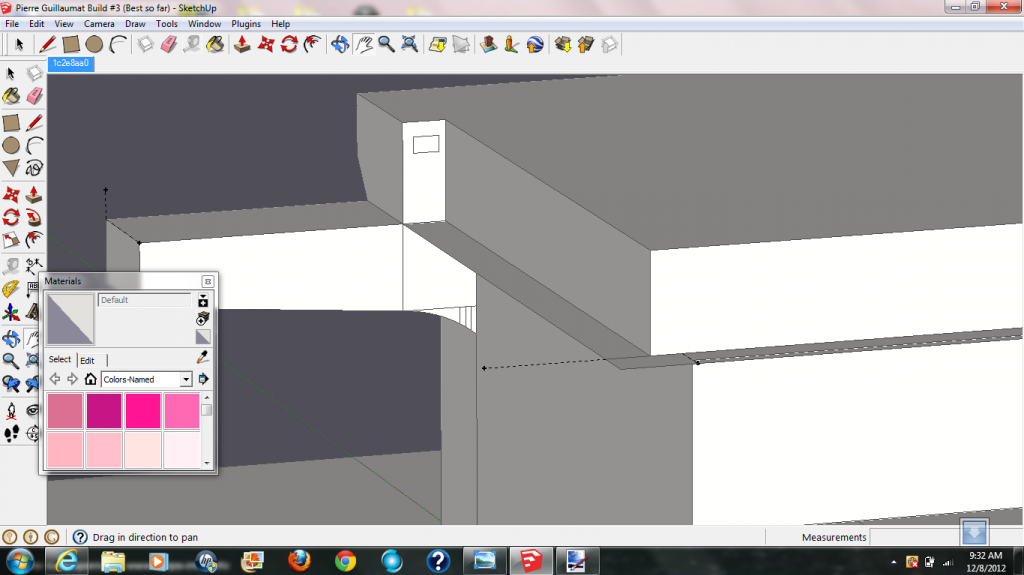Open the Edit menu in the menu bar
Screen dimensions: 1024x575
[37, 24]
